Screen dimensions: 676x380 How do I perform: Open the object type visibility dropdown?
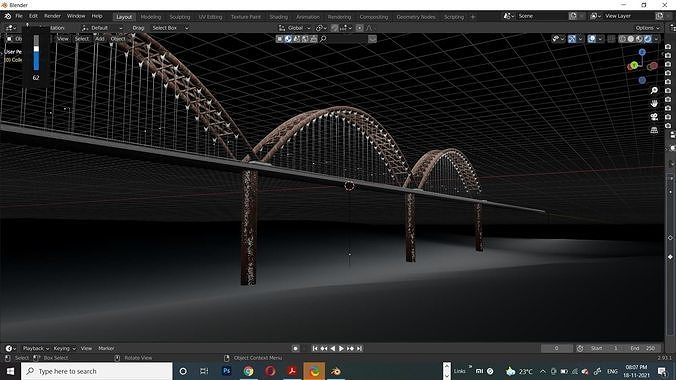click(558, 39)
